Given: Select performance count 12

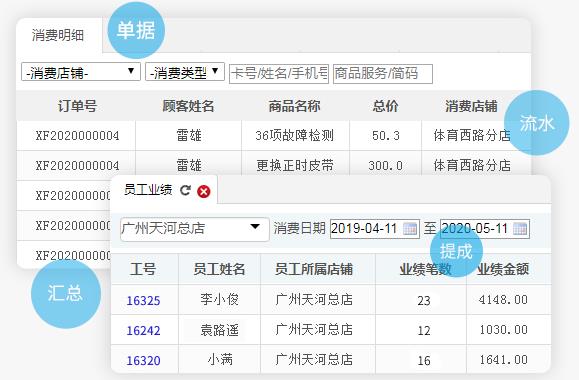Looking at the screenshot, I should [x=424, y=330].
